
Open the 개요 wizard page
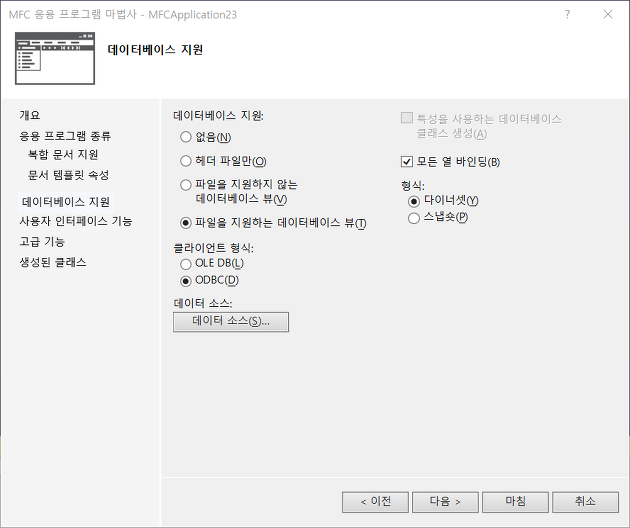[30, 115]
